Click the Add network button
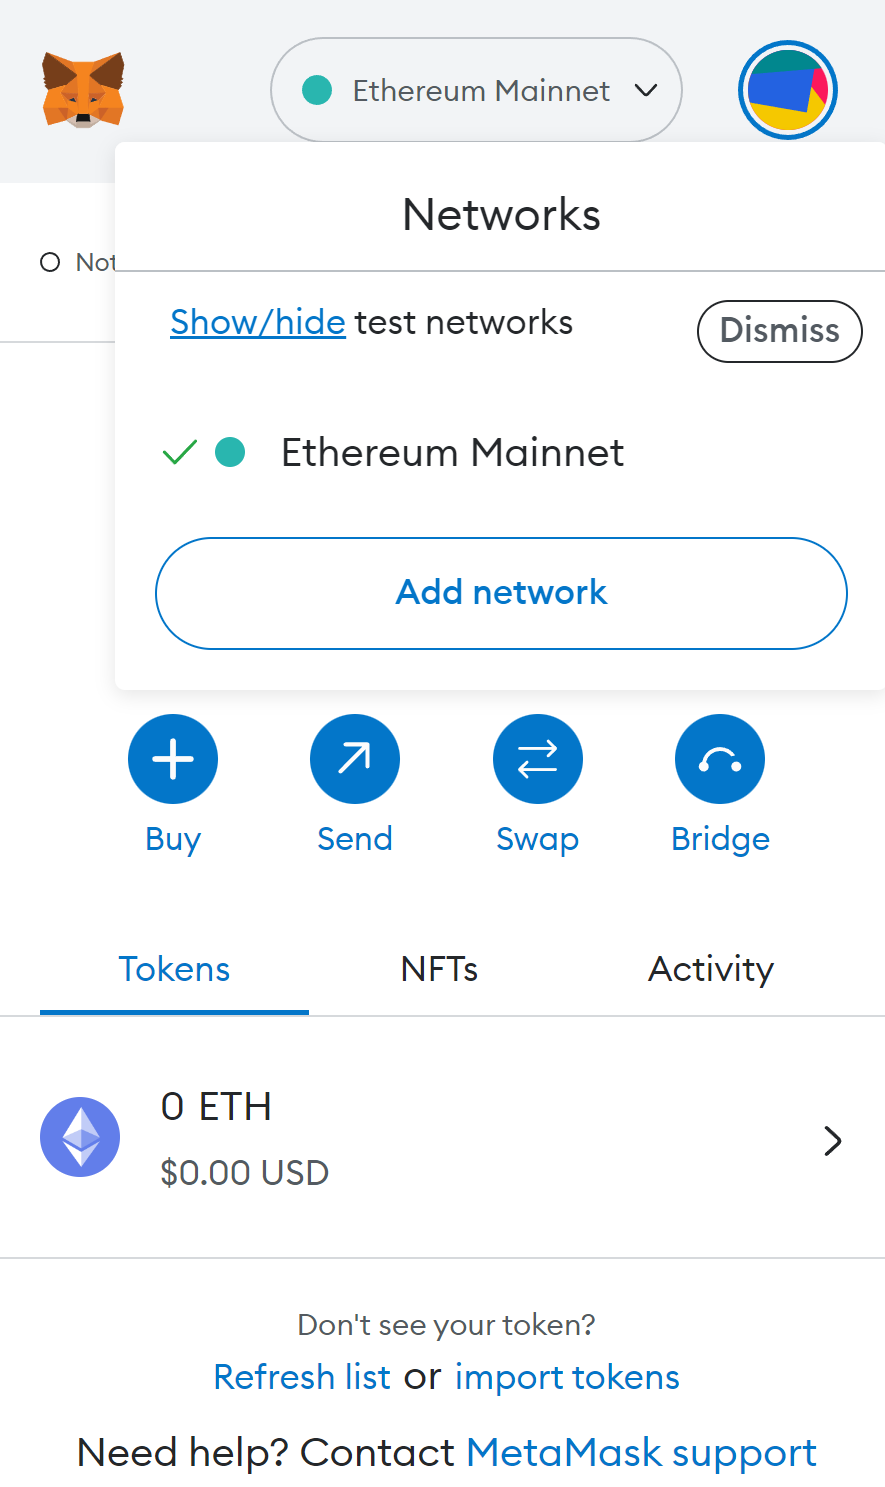 pos(501,593)
